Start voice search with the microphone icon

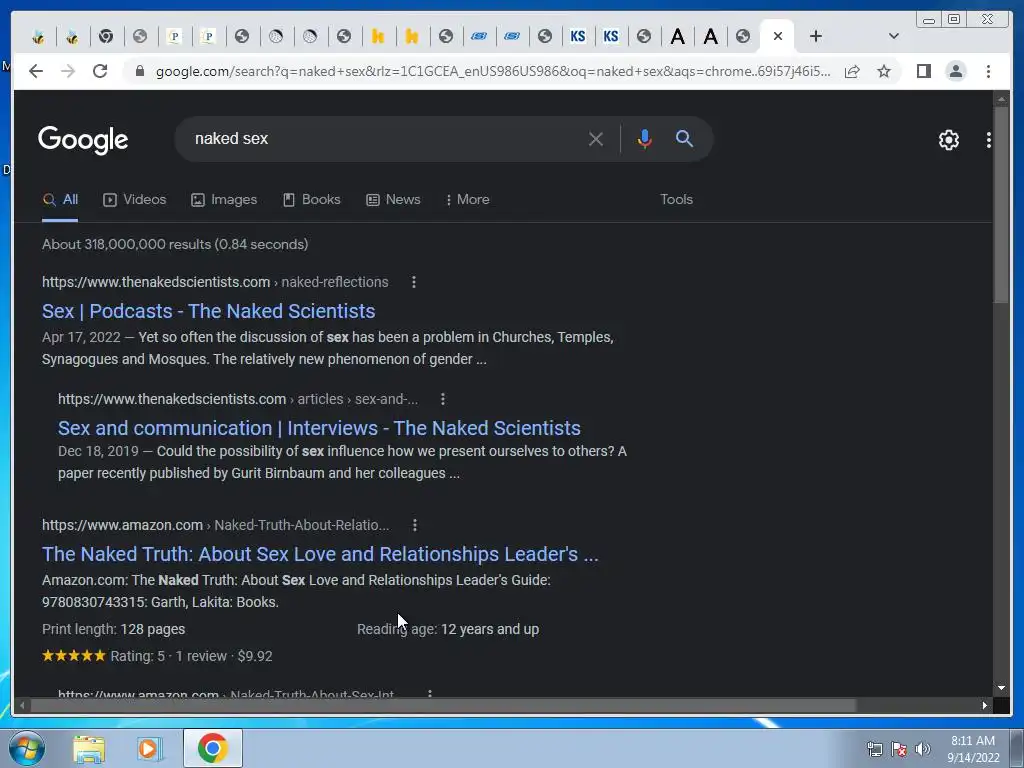(645, 138)
